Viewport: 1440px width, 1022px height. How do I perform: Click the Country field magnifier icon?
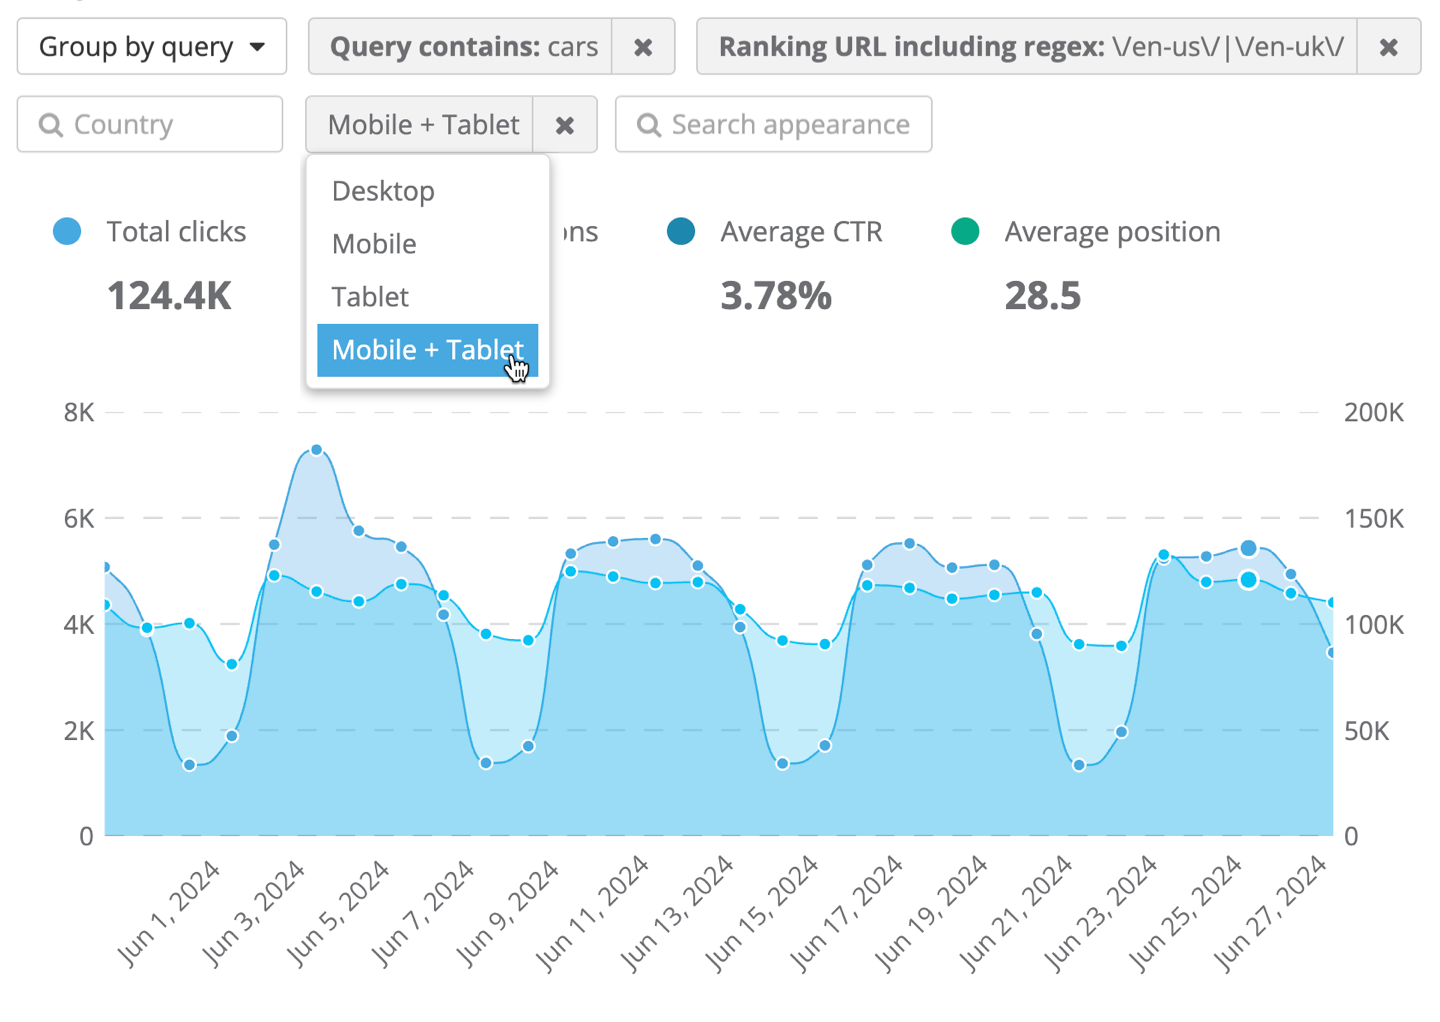[x=50, y=125]
